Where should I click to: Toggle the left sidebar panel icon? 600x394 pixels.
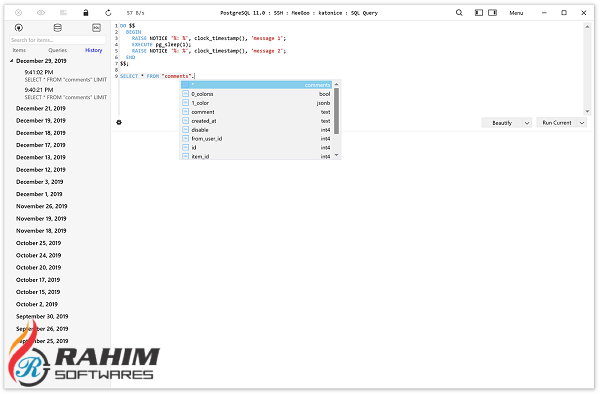click(x=479, y=13)
